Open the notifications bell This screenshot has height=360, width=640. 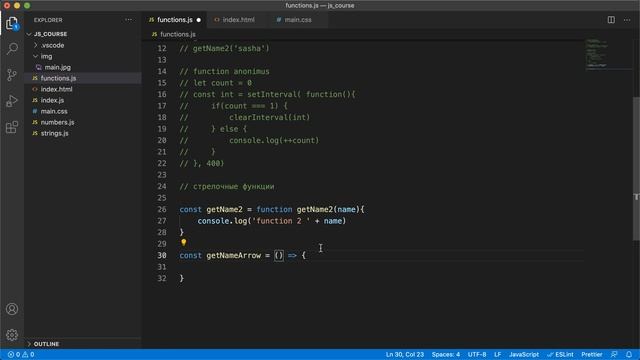pos(629,354)
